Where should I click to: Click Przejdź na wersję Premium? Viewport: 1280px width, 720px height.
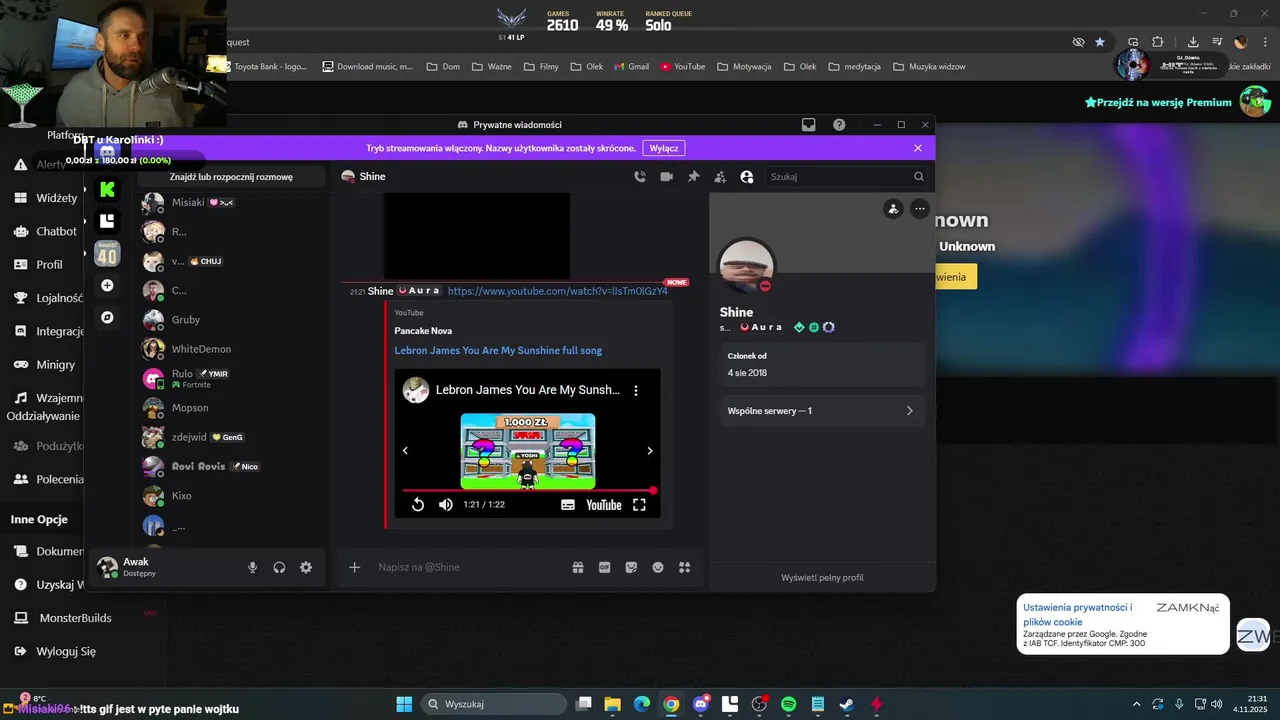(x=1158, y=102)
